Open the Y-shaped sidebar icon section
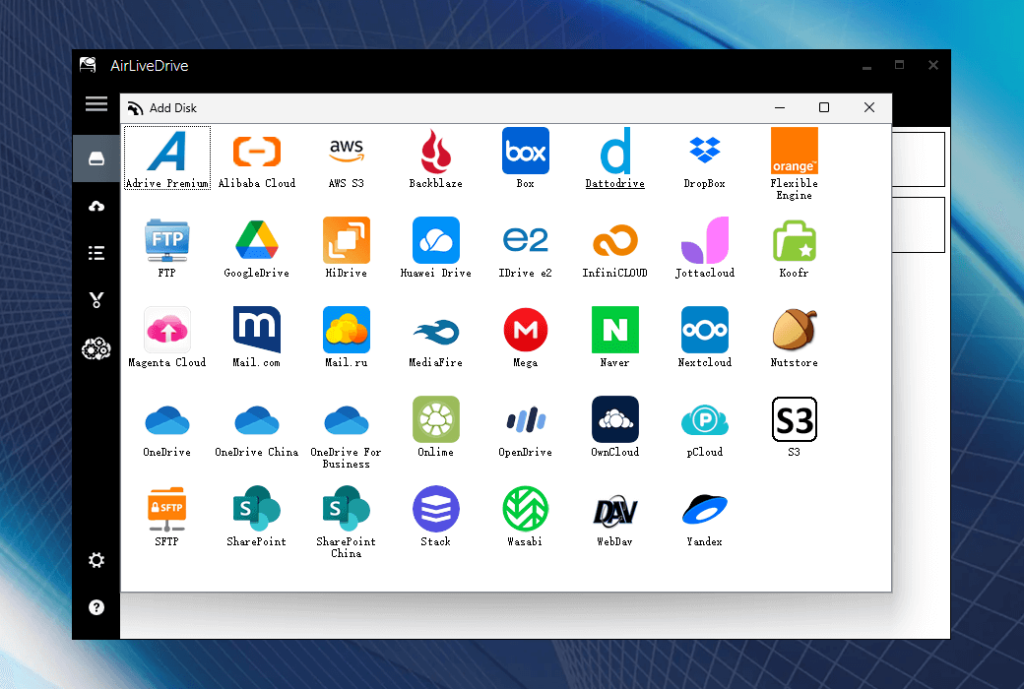1024x689 pixels. tap(96, 300)
